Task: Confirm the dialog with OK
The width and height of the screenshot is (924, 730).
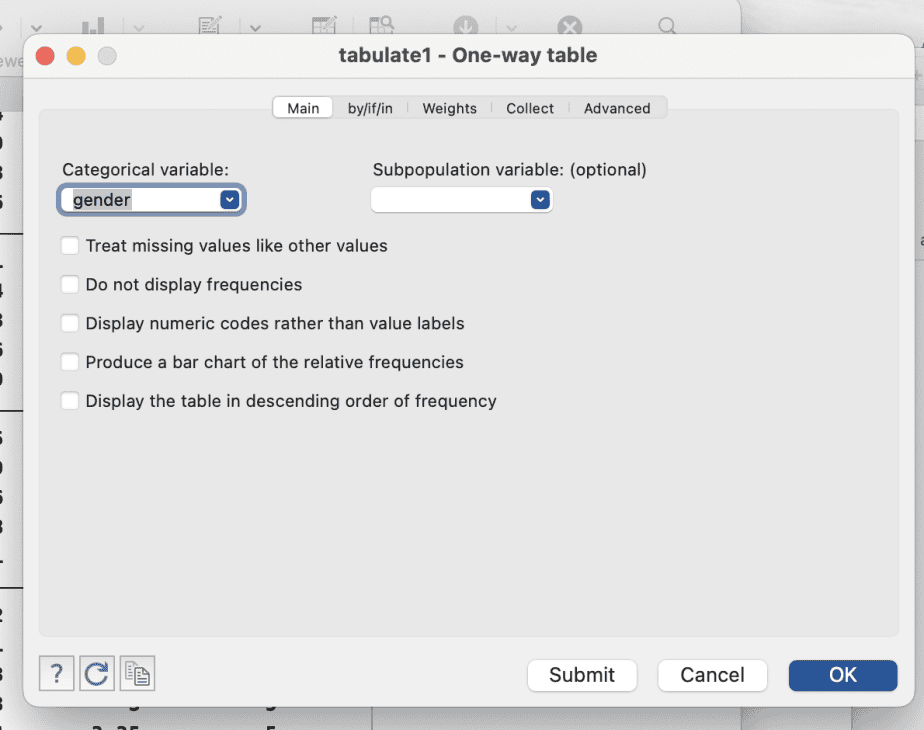Action: pyautogui.click(x=842, y=675)
